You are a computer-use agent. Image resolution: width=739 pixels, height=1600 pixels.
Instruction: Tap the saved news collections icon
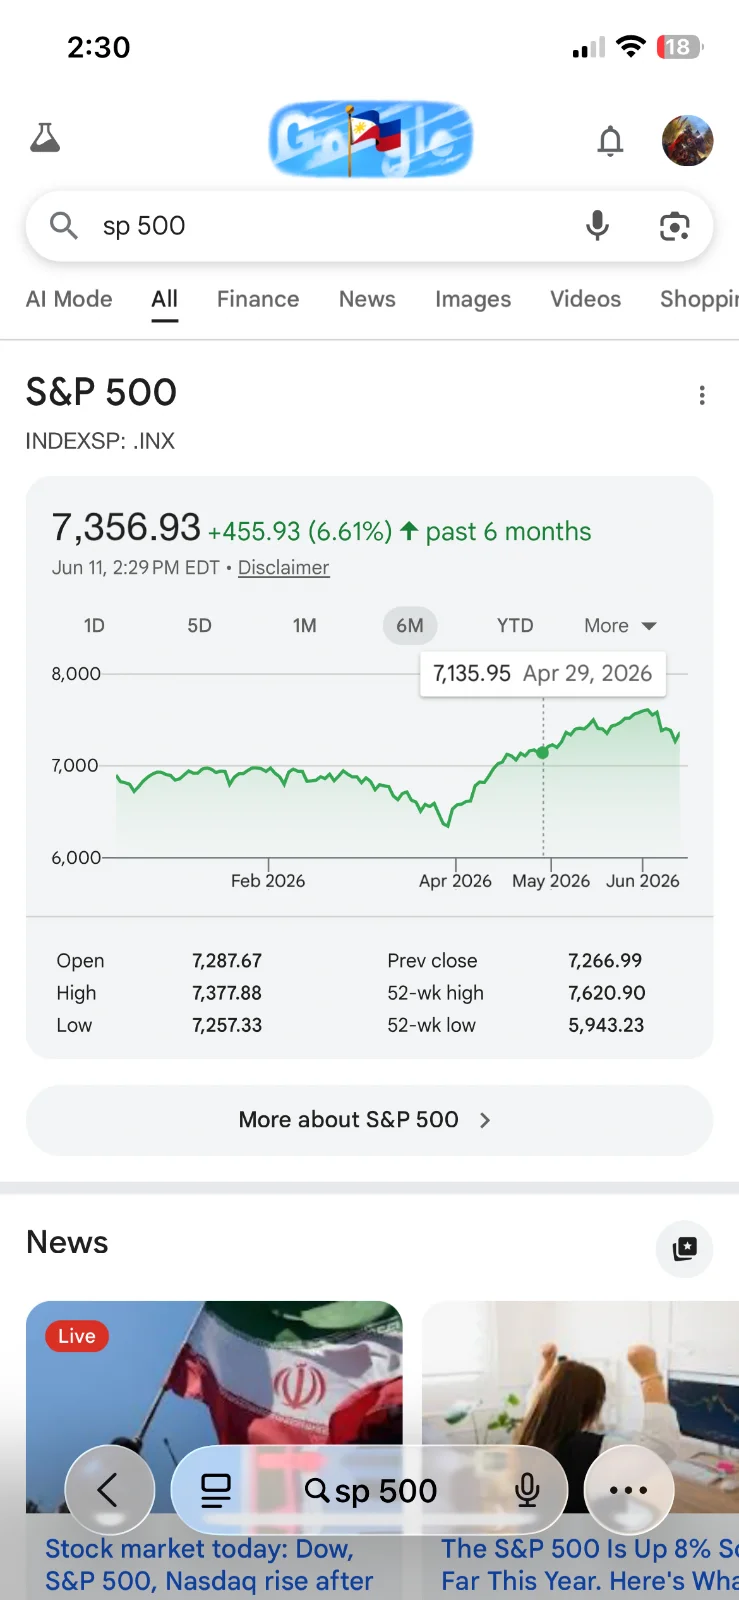point(685,1248)
